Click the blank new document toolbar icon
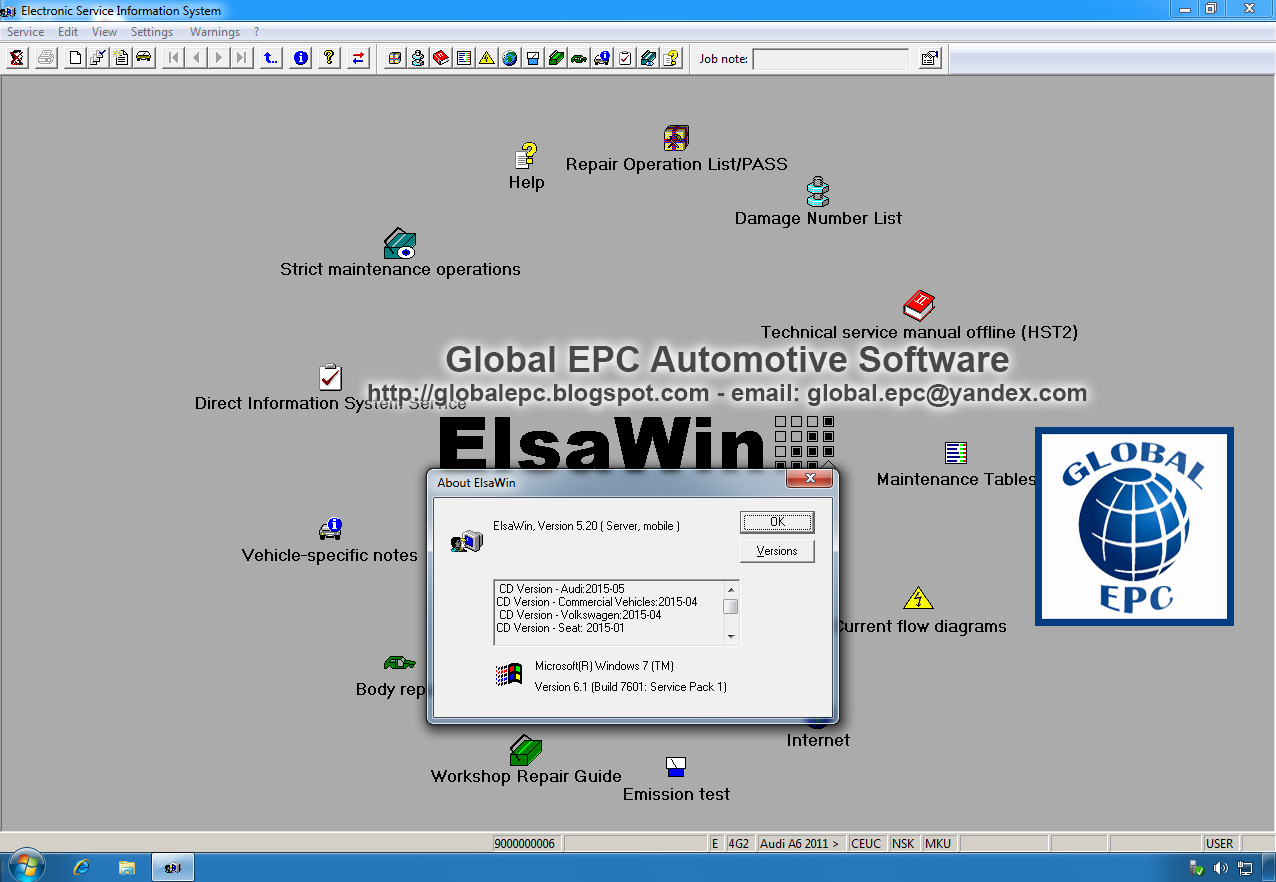The image size is (1276, 882). (75, 58)
